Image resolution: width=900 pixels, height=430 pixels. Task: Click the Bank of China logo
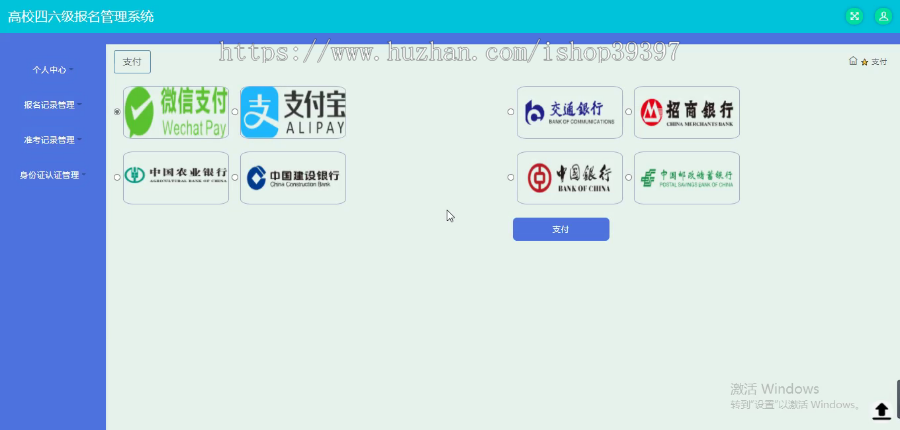click(570, 178)
